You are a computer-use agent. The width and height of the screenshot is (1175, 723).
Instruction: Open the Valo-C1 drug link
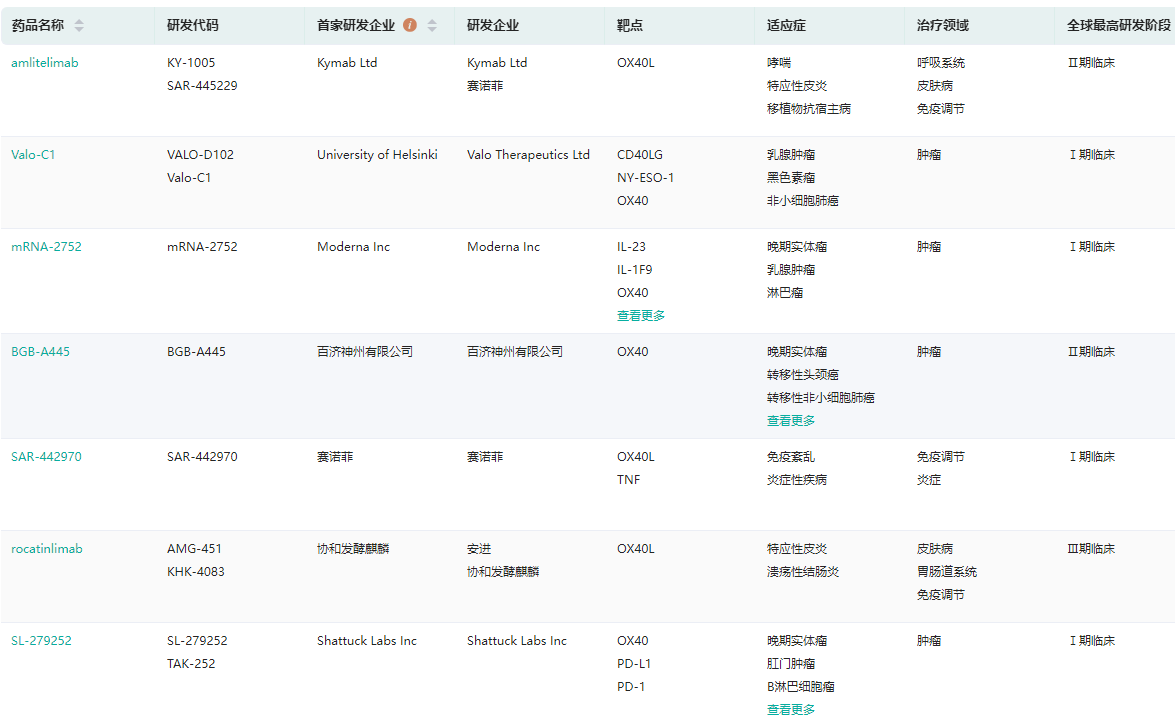click(33, 155)
